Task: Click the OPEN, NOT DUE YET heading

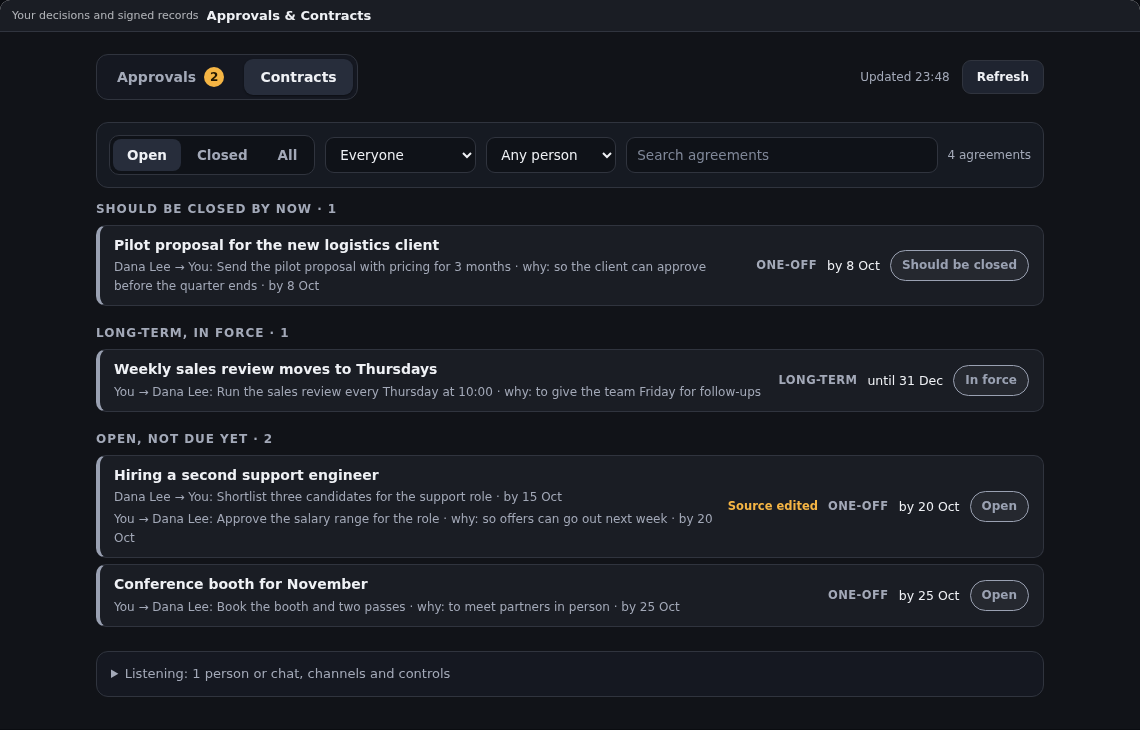Action: pos(184,439)
